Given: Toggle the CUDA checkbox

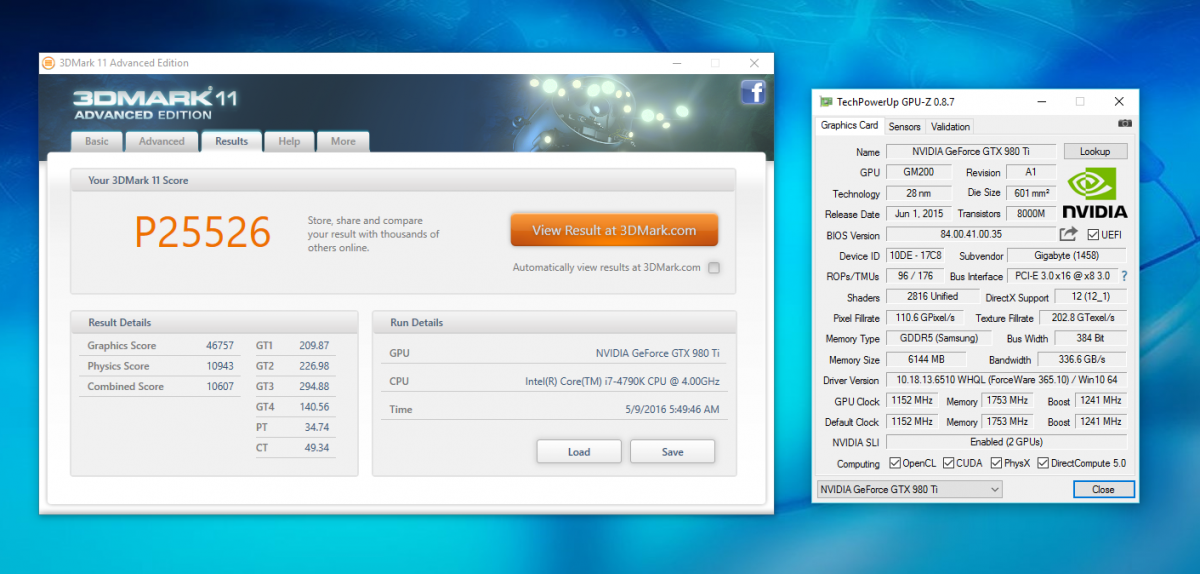Looking at the screenshot, I should (x=948, y=464).
